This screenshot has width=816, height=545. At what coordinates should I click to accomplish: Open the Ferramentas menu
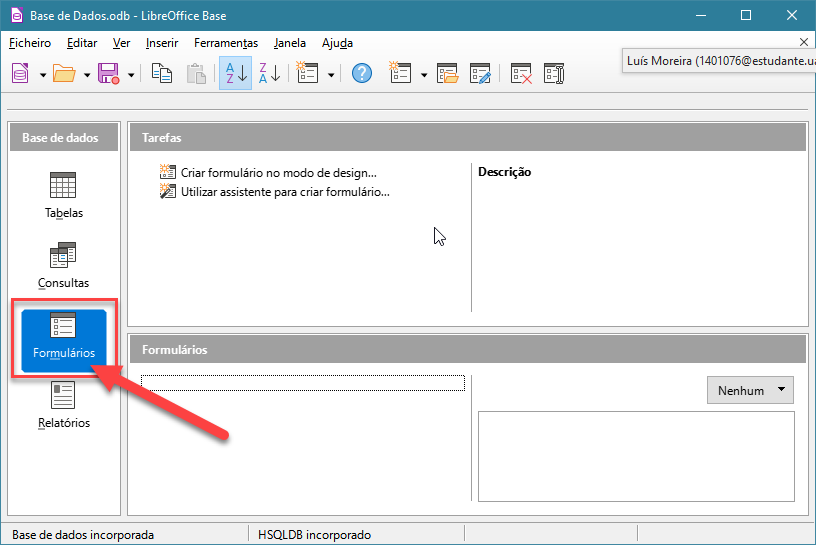coord(226,43)
